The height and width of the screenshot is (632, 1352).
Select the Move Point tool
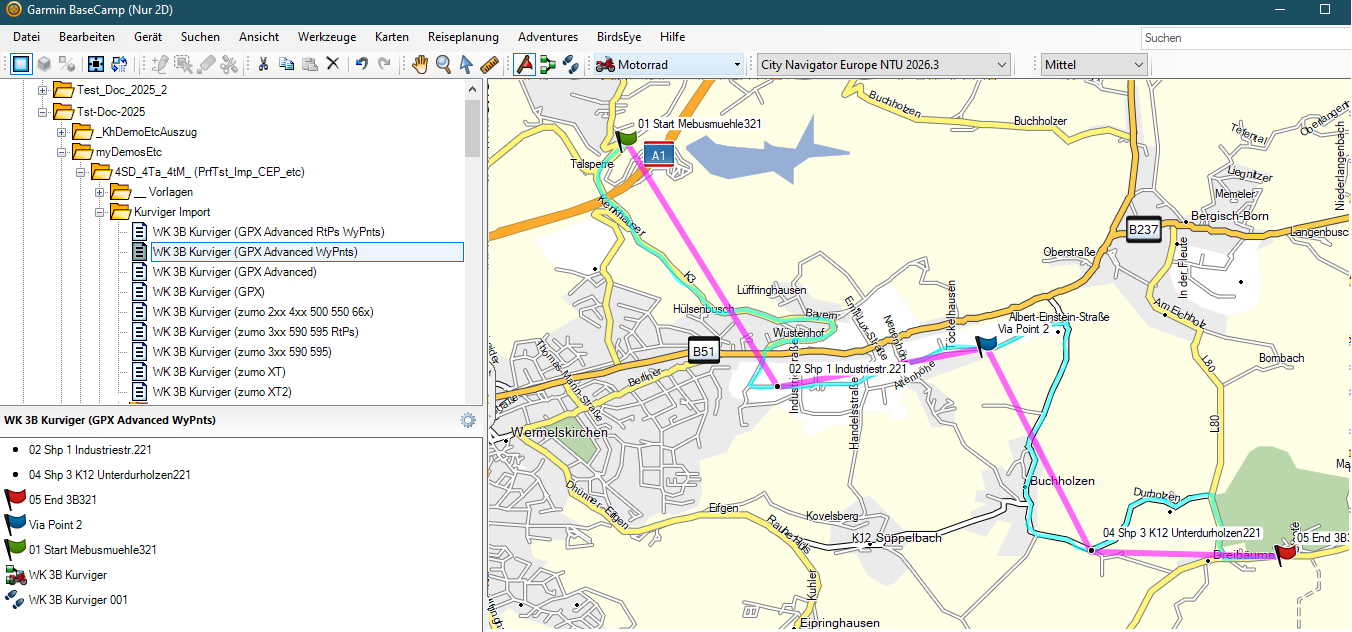coord(184,64)
